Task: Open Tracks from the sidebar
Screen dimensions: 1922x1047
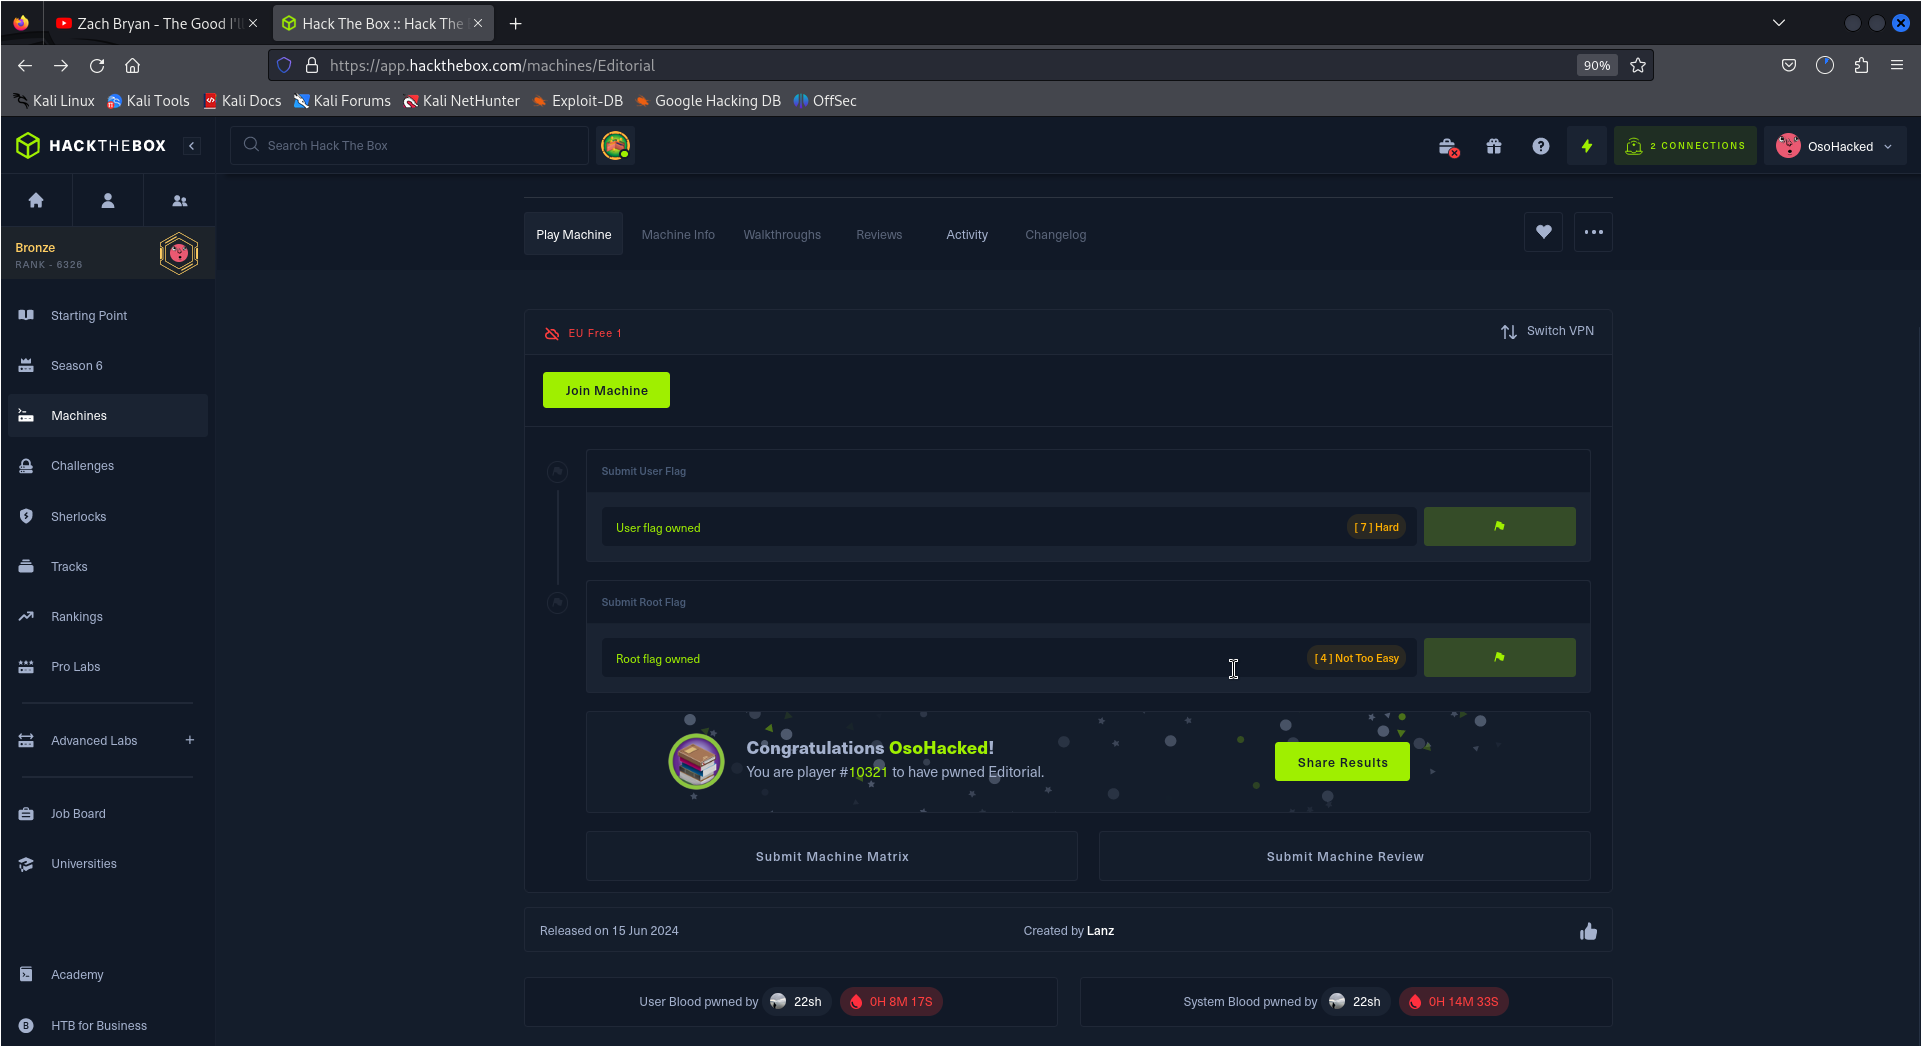Action: (108, 567)
